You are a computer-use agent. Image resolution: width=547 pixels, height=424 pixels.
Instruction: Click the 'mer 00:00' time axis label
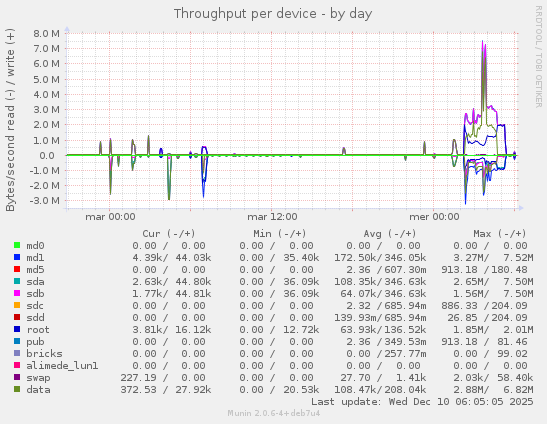434,217
